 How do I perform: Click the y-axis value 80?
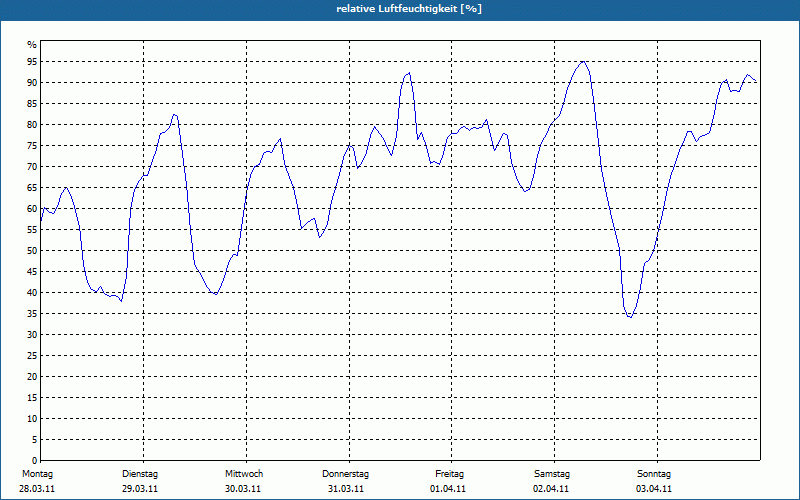tap(32, 124)
